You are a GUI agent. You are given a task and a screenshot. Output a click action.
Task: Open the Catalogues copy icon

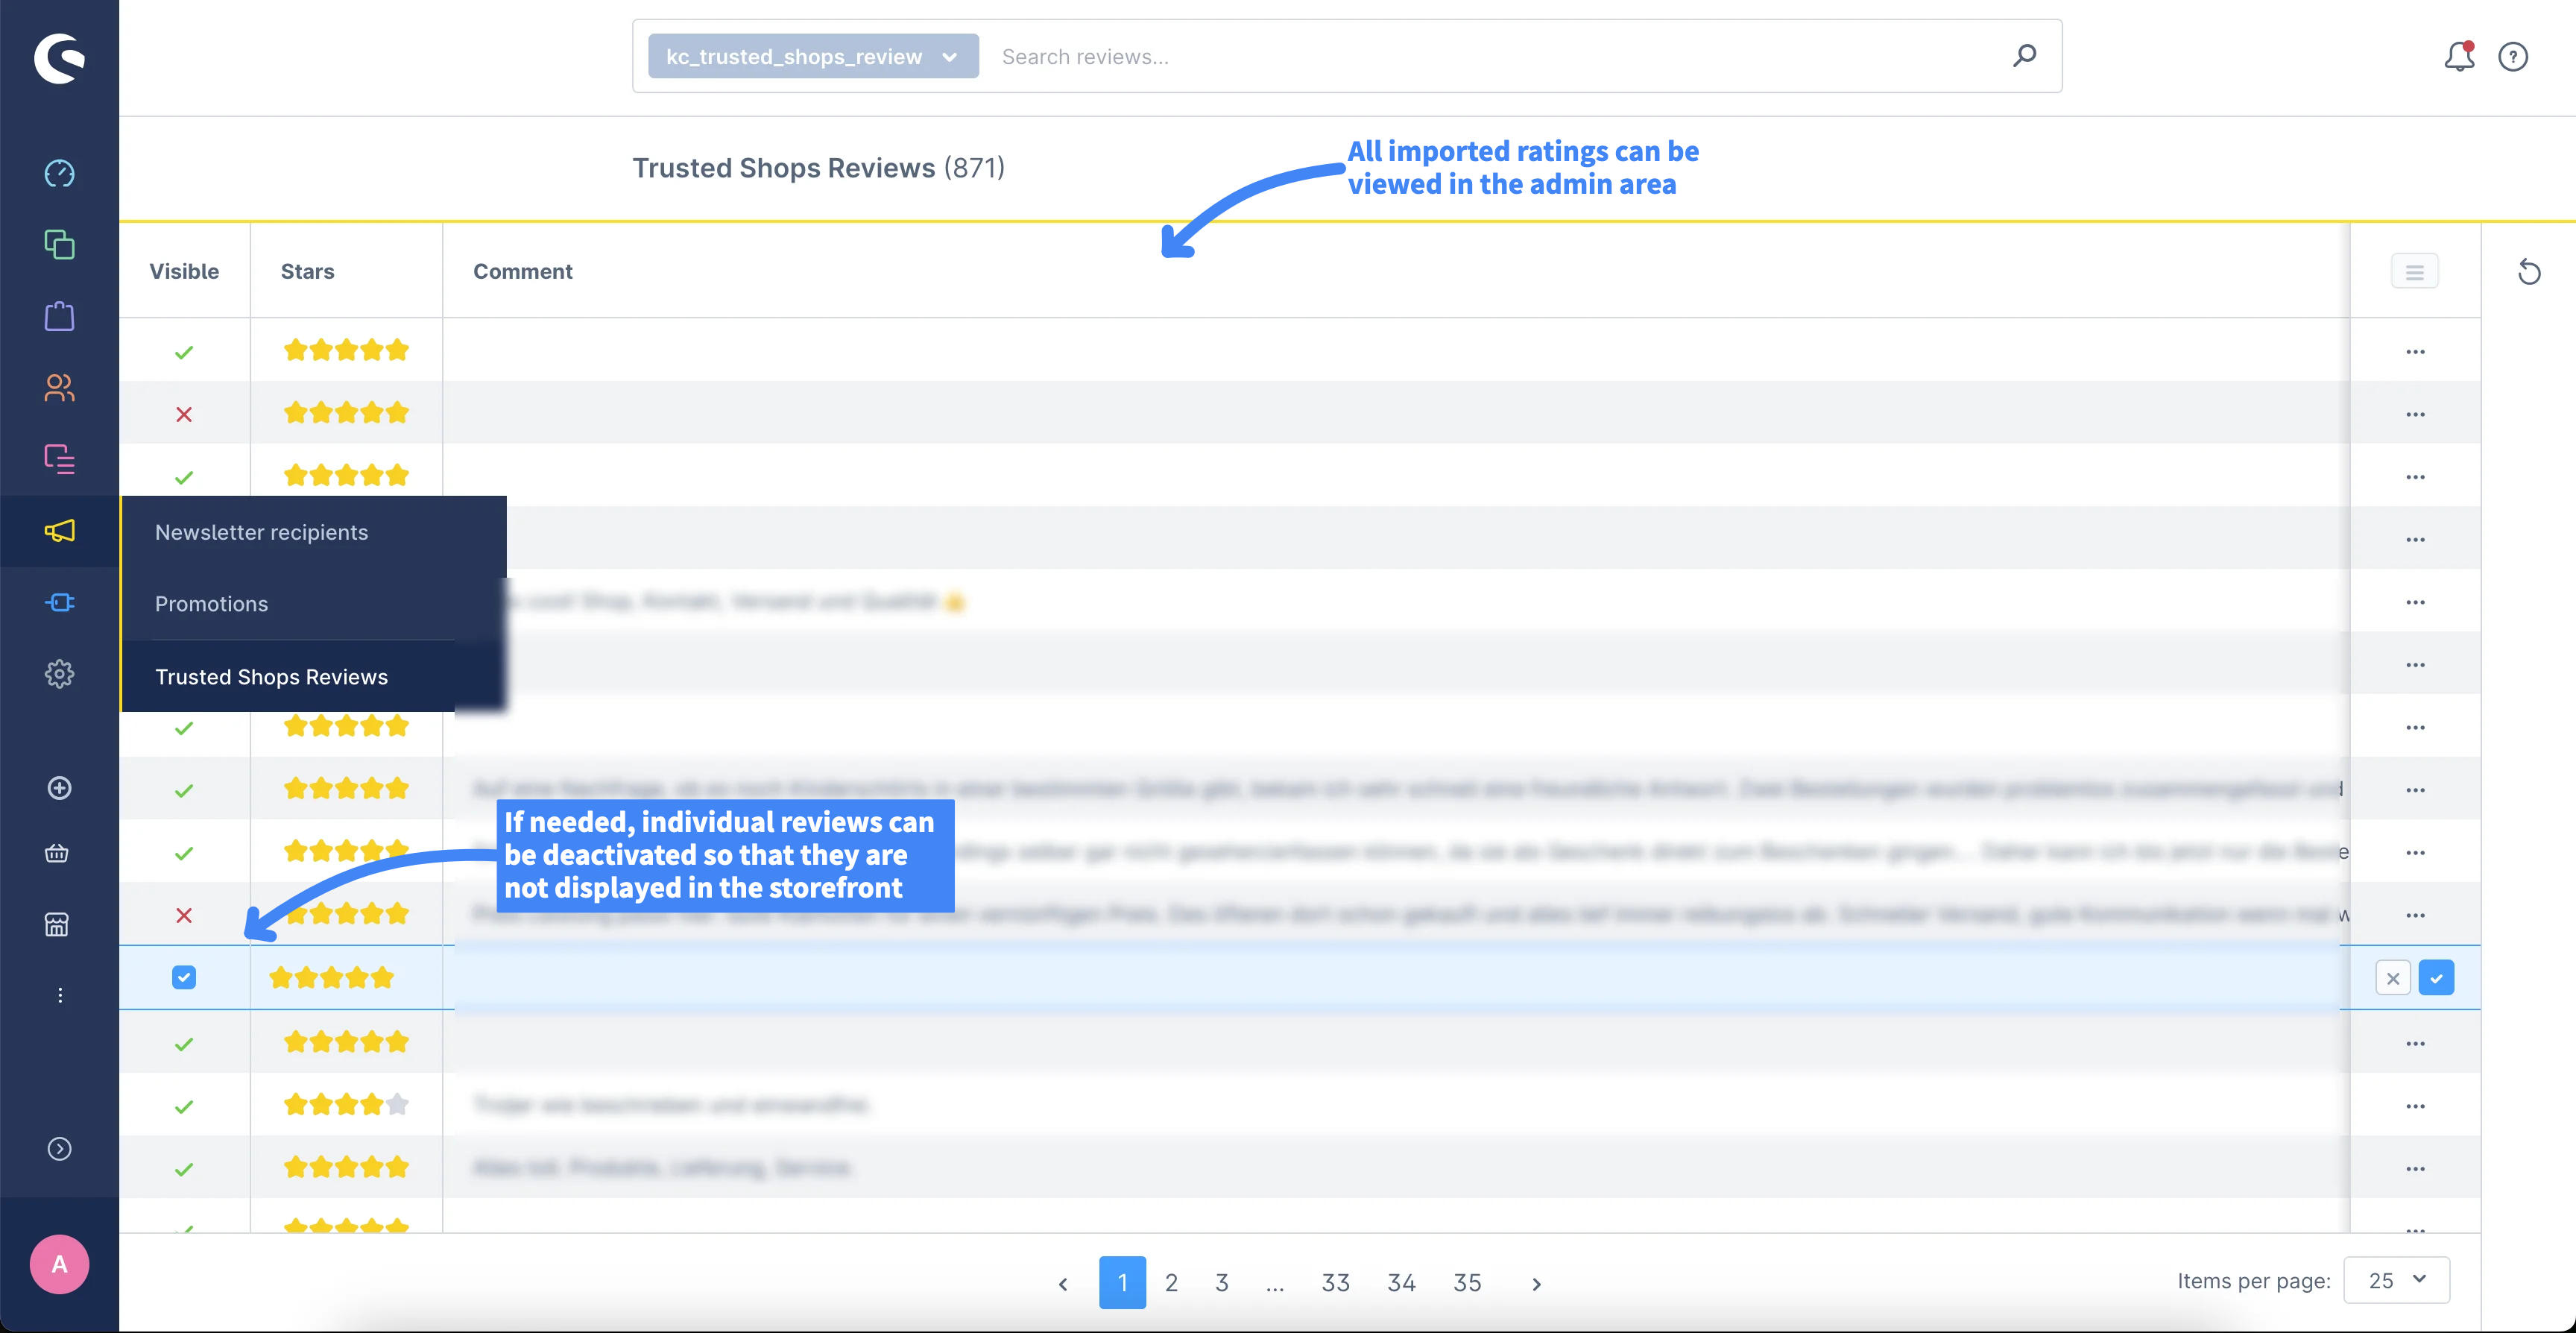59,245
